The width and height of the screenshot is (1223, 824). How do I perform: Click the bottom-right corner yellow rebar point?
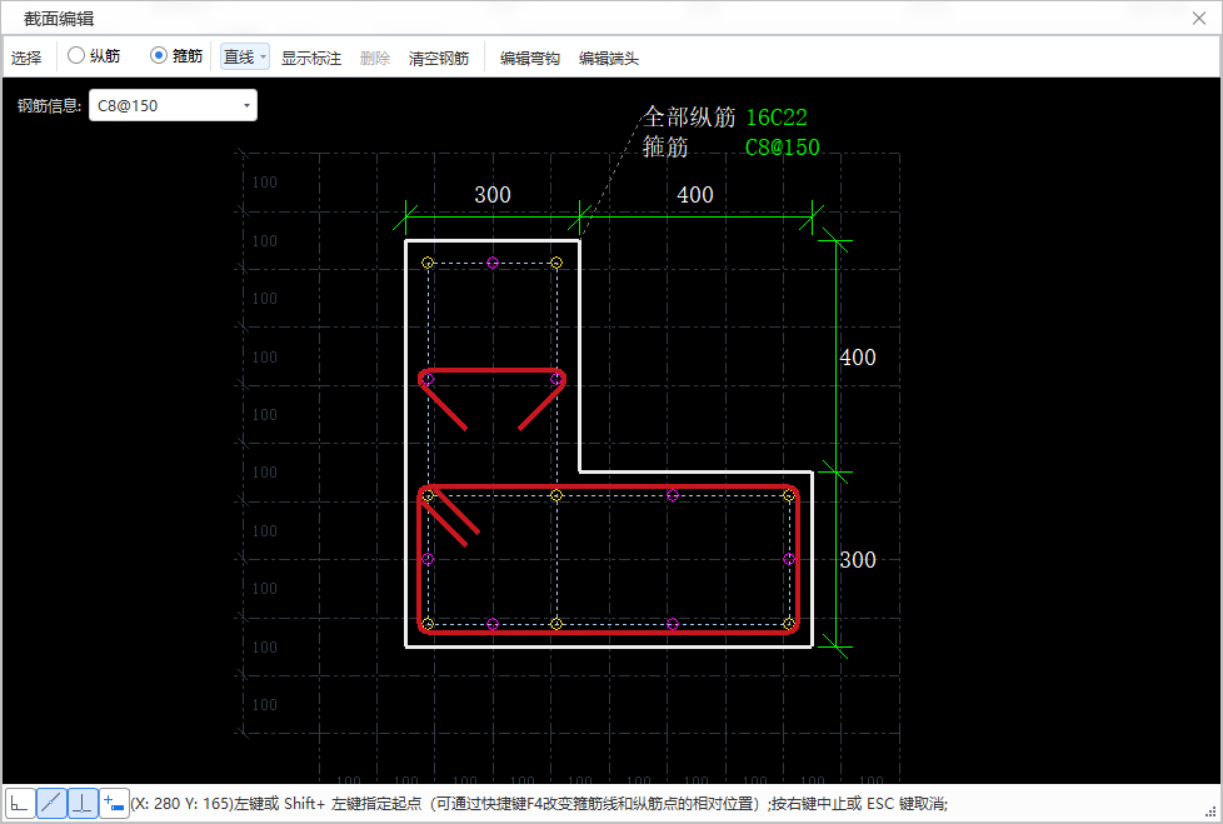789,624
